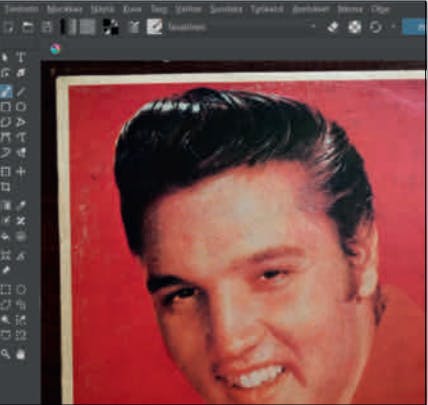The width and height of the screenshot is (428, 405).
Task: Select the Text tool
Action: click(x=21, y=57)
